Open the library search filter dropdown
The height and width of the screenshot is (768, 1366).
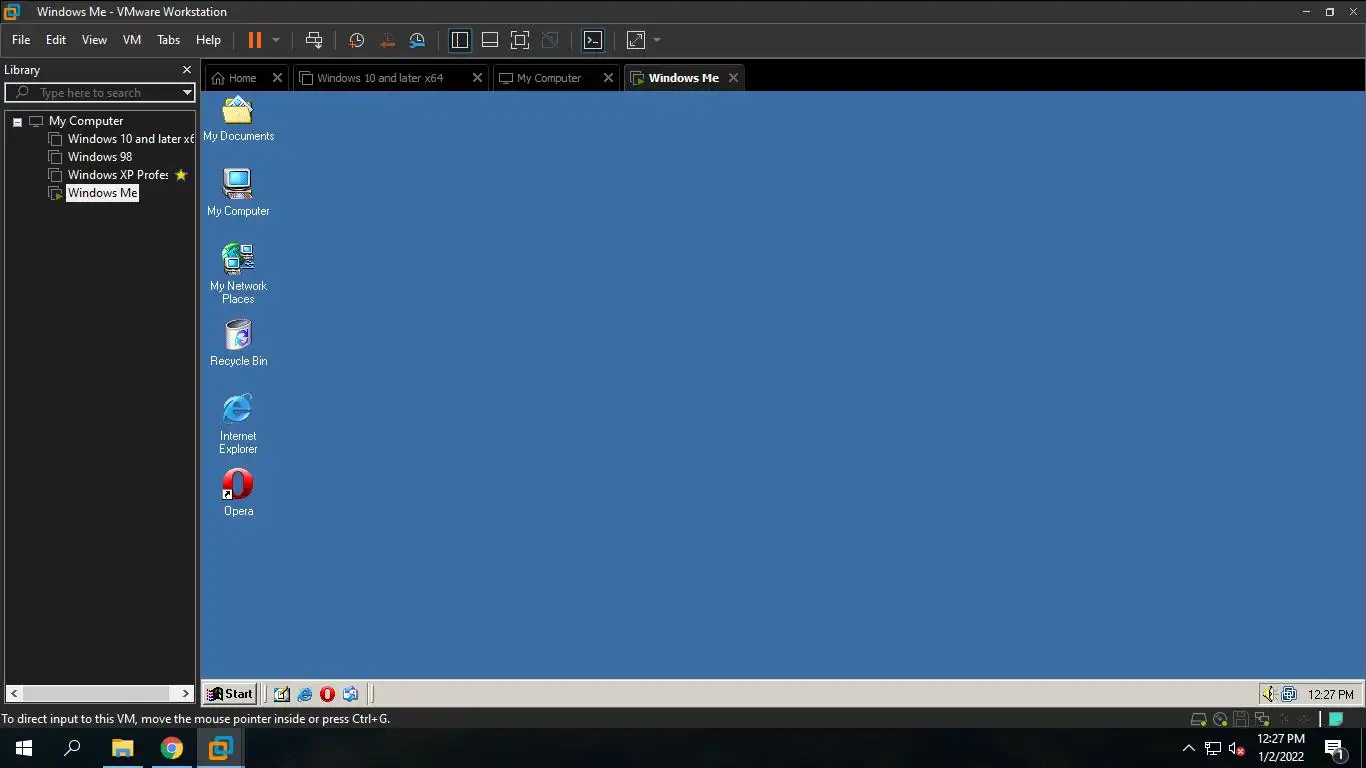pyautogui.click(x=187, y=93)
